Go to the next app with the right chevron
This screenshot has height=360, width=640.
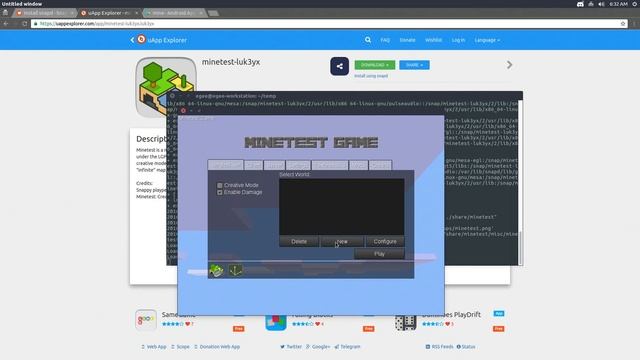[x=509, y=65]
